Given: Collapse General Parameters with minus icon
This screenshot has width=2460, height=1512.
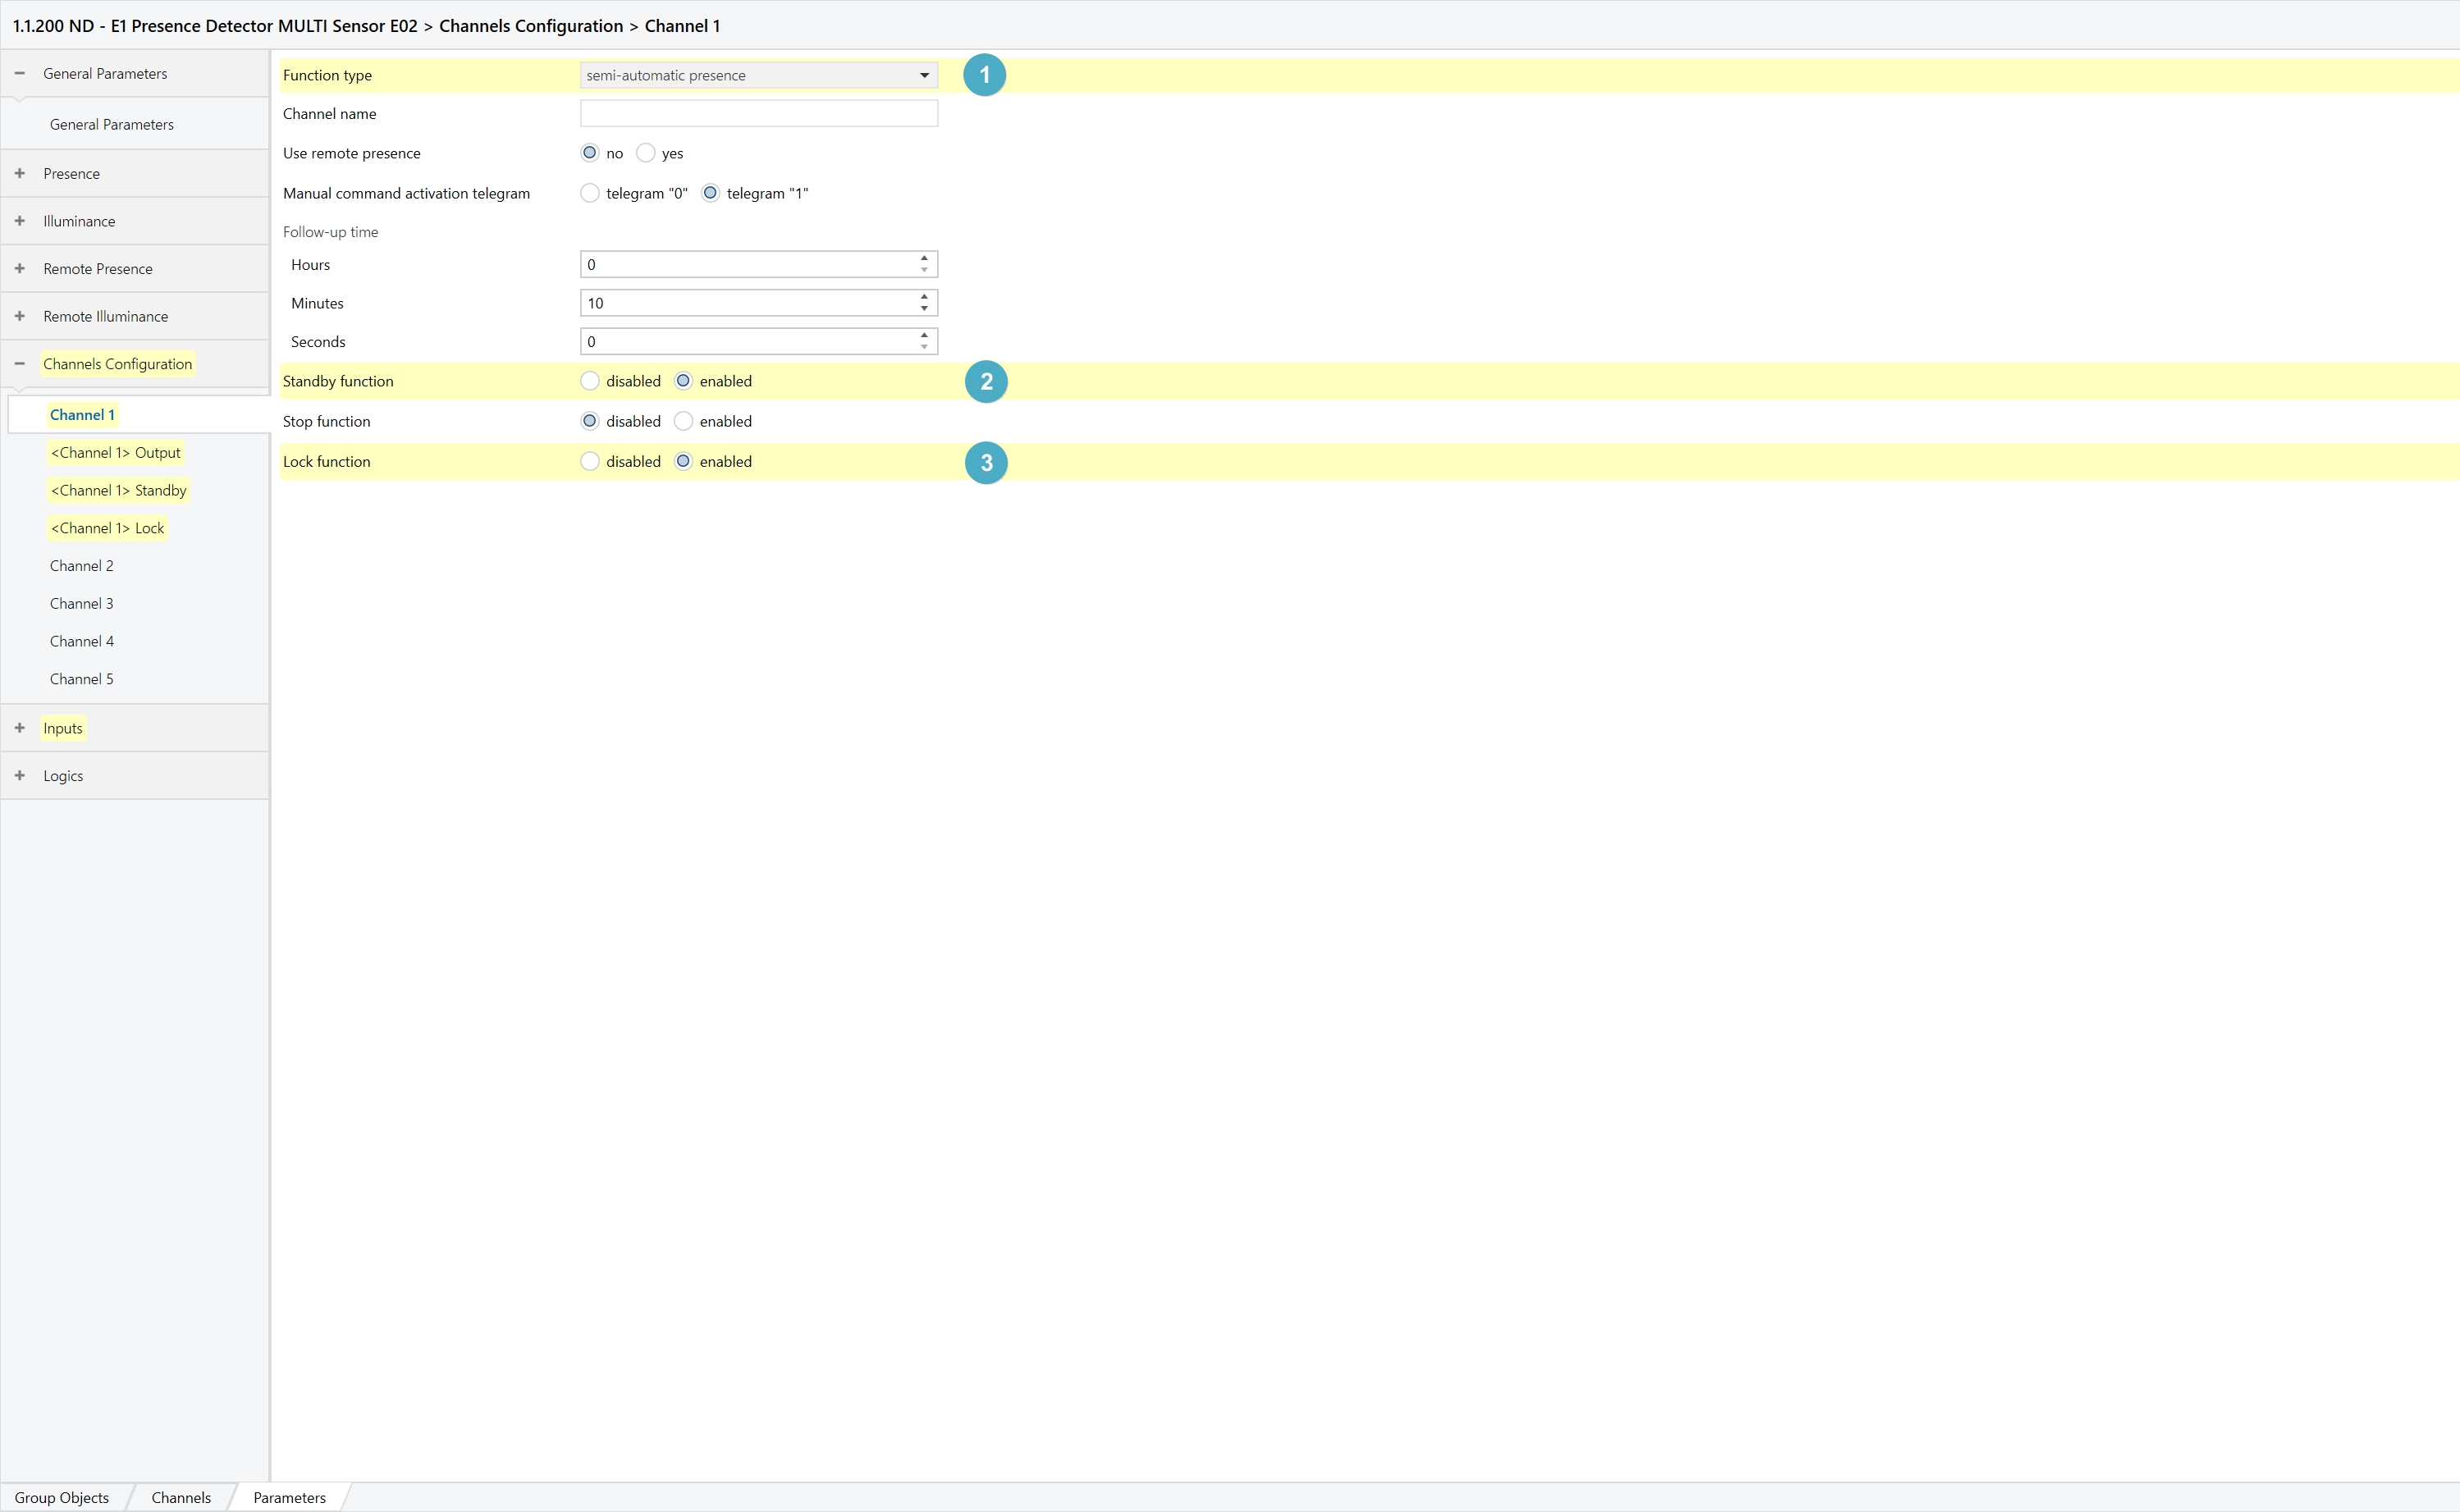Looking at the screenshot, I should click(19, 73).
